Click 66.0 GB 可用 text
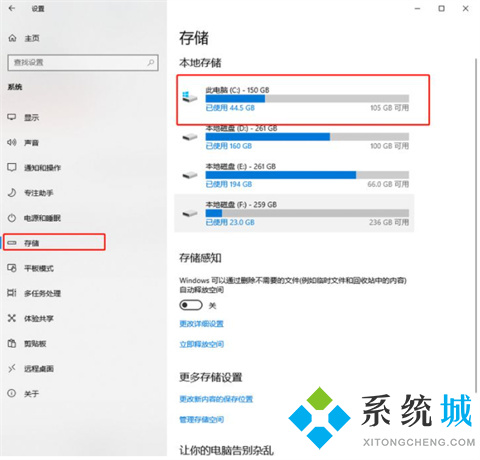This screenshot has width=480, height=460. coord(388,184)
